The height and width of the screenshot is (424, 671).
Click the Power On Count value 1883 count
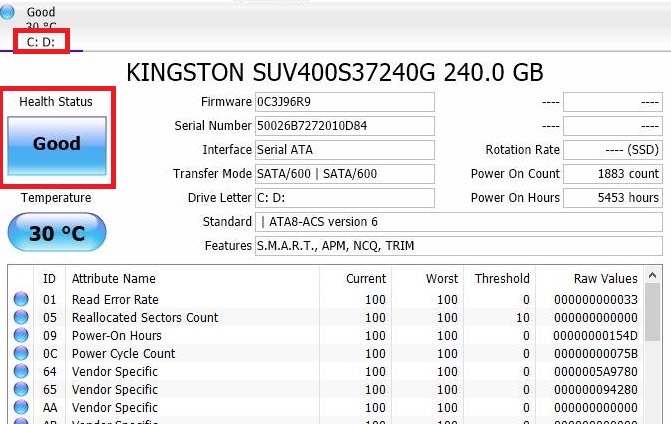point(613,174)
